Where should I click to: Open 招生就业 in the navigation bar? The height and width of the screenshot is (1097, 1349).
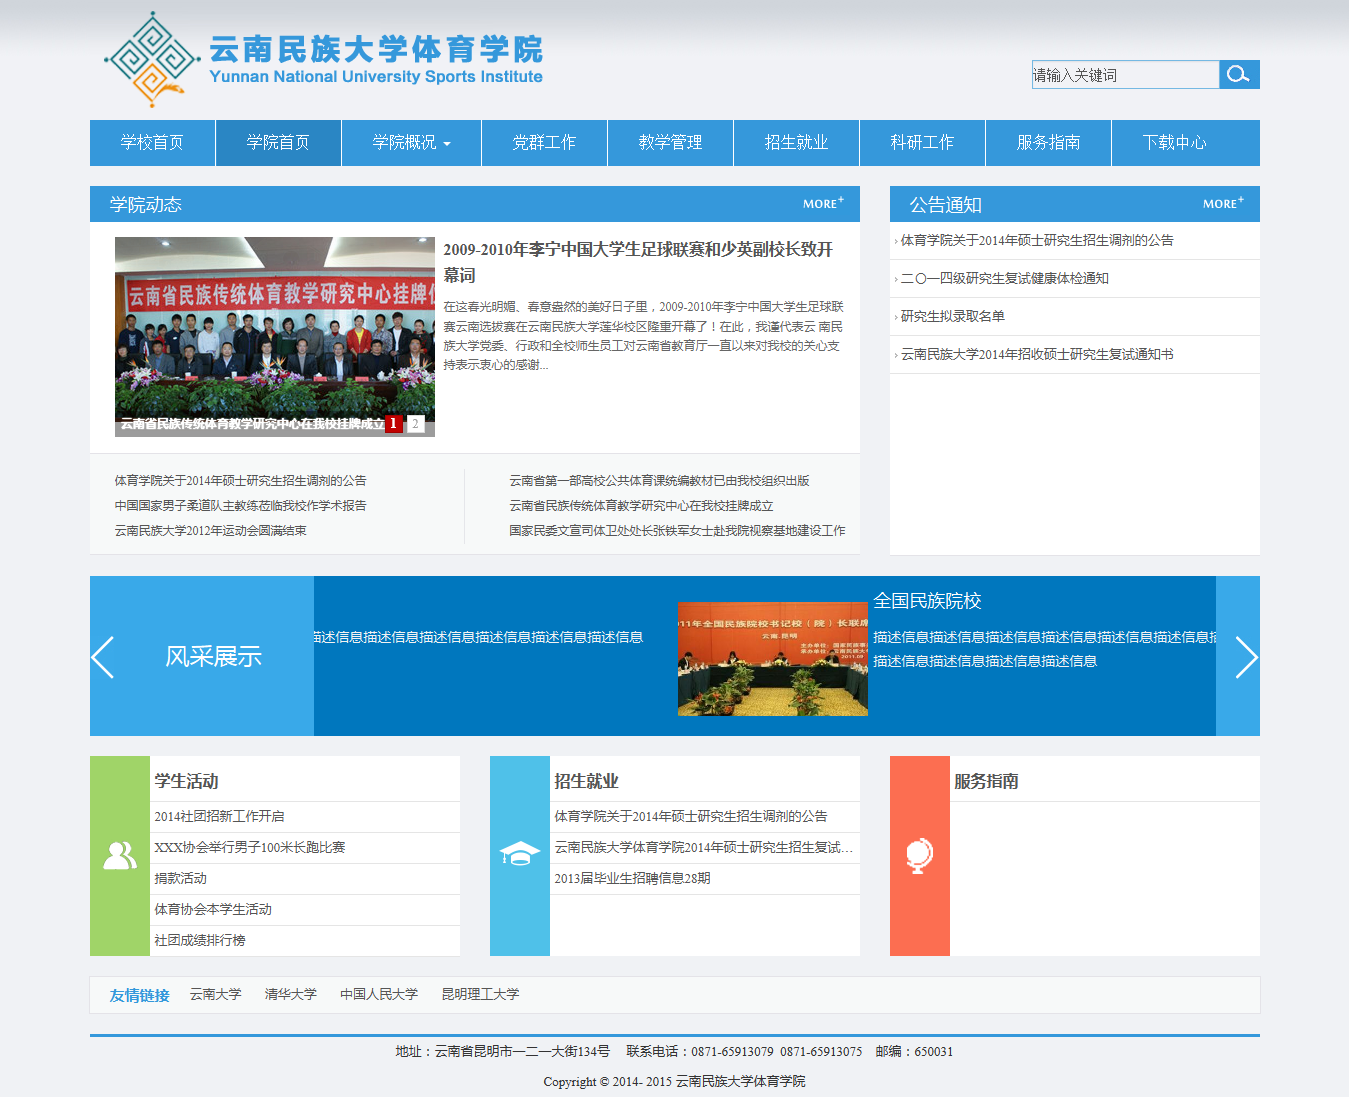coord(796,143)
